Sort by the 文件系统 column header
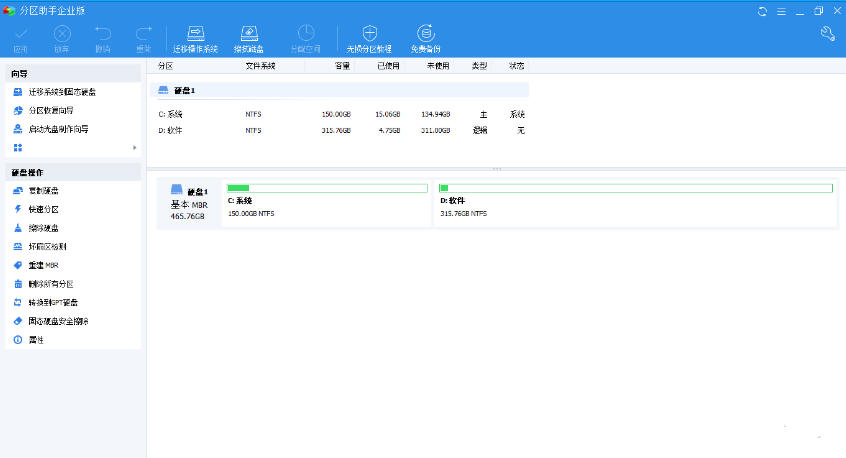This screenshot has width=846, height=458. click(x=260, y=66)
